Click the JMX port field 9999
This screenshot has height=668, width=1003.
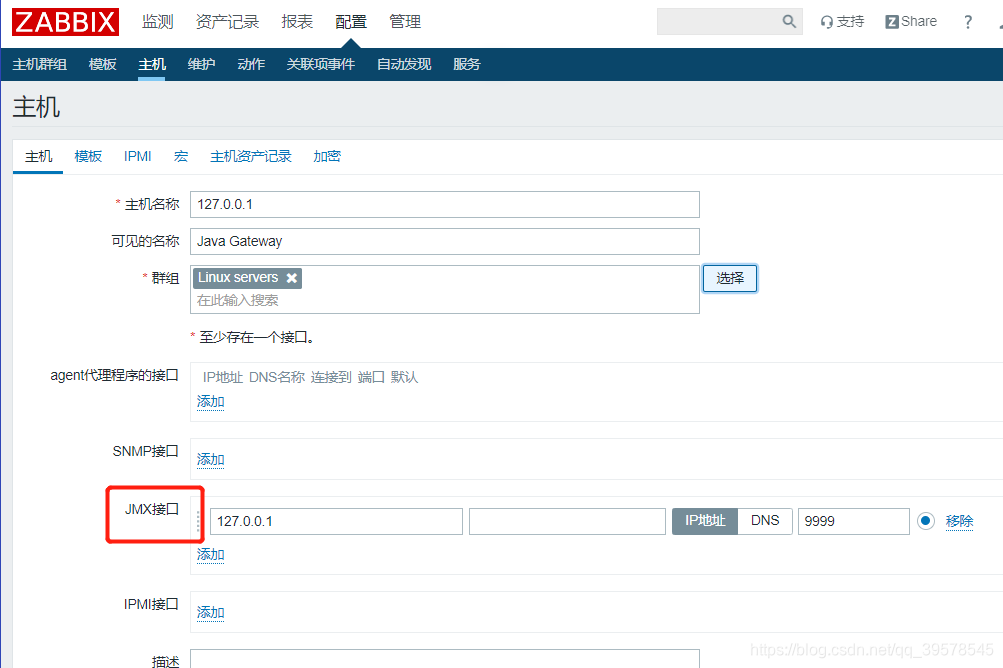pos(853,521)
